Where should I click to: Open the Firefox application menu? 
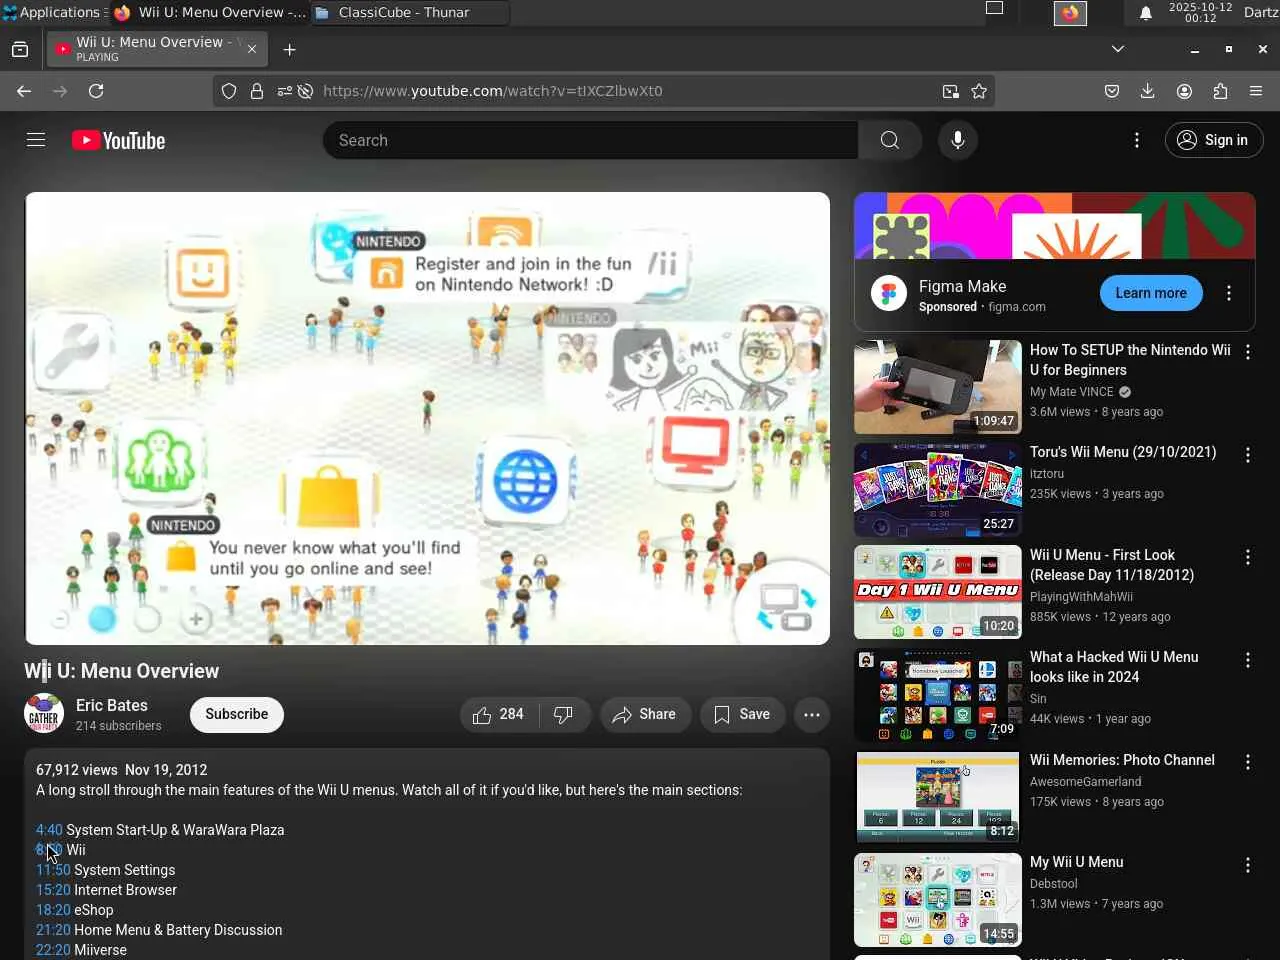click(1256, 91)
